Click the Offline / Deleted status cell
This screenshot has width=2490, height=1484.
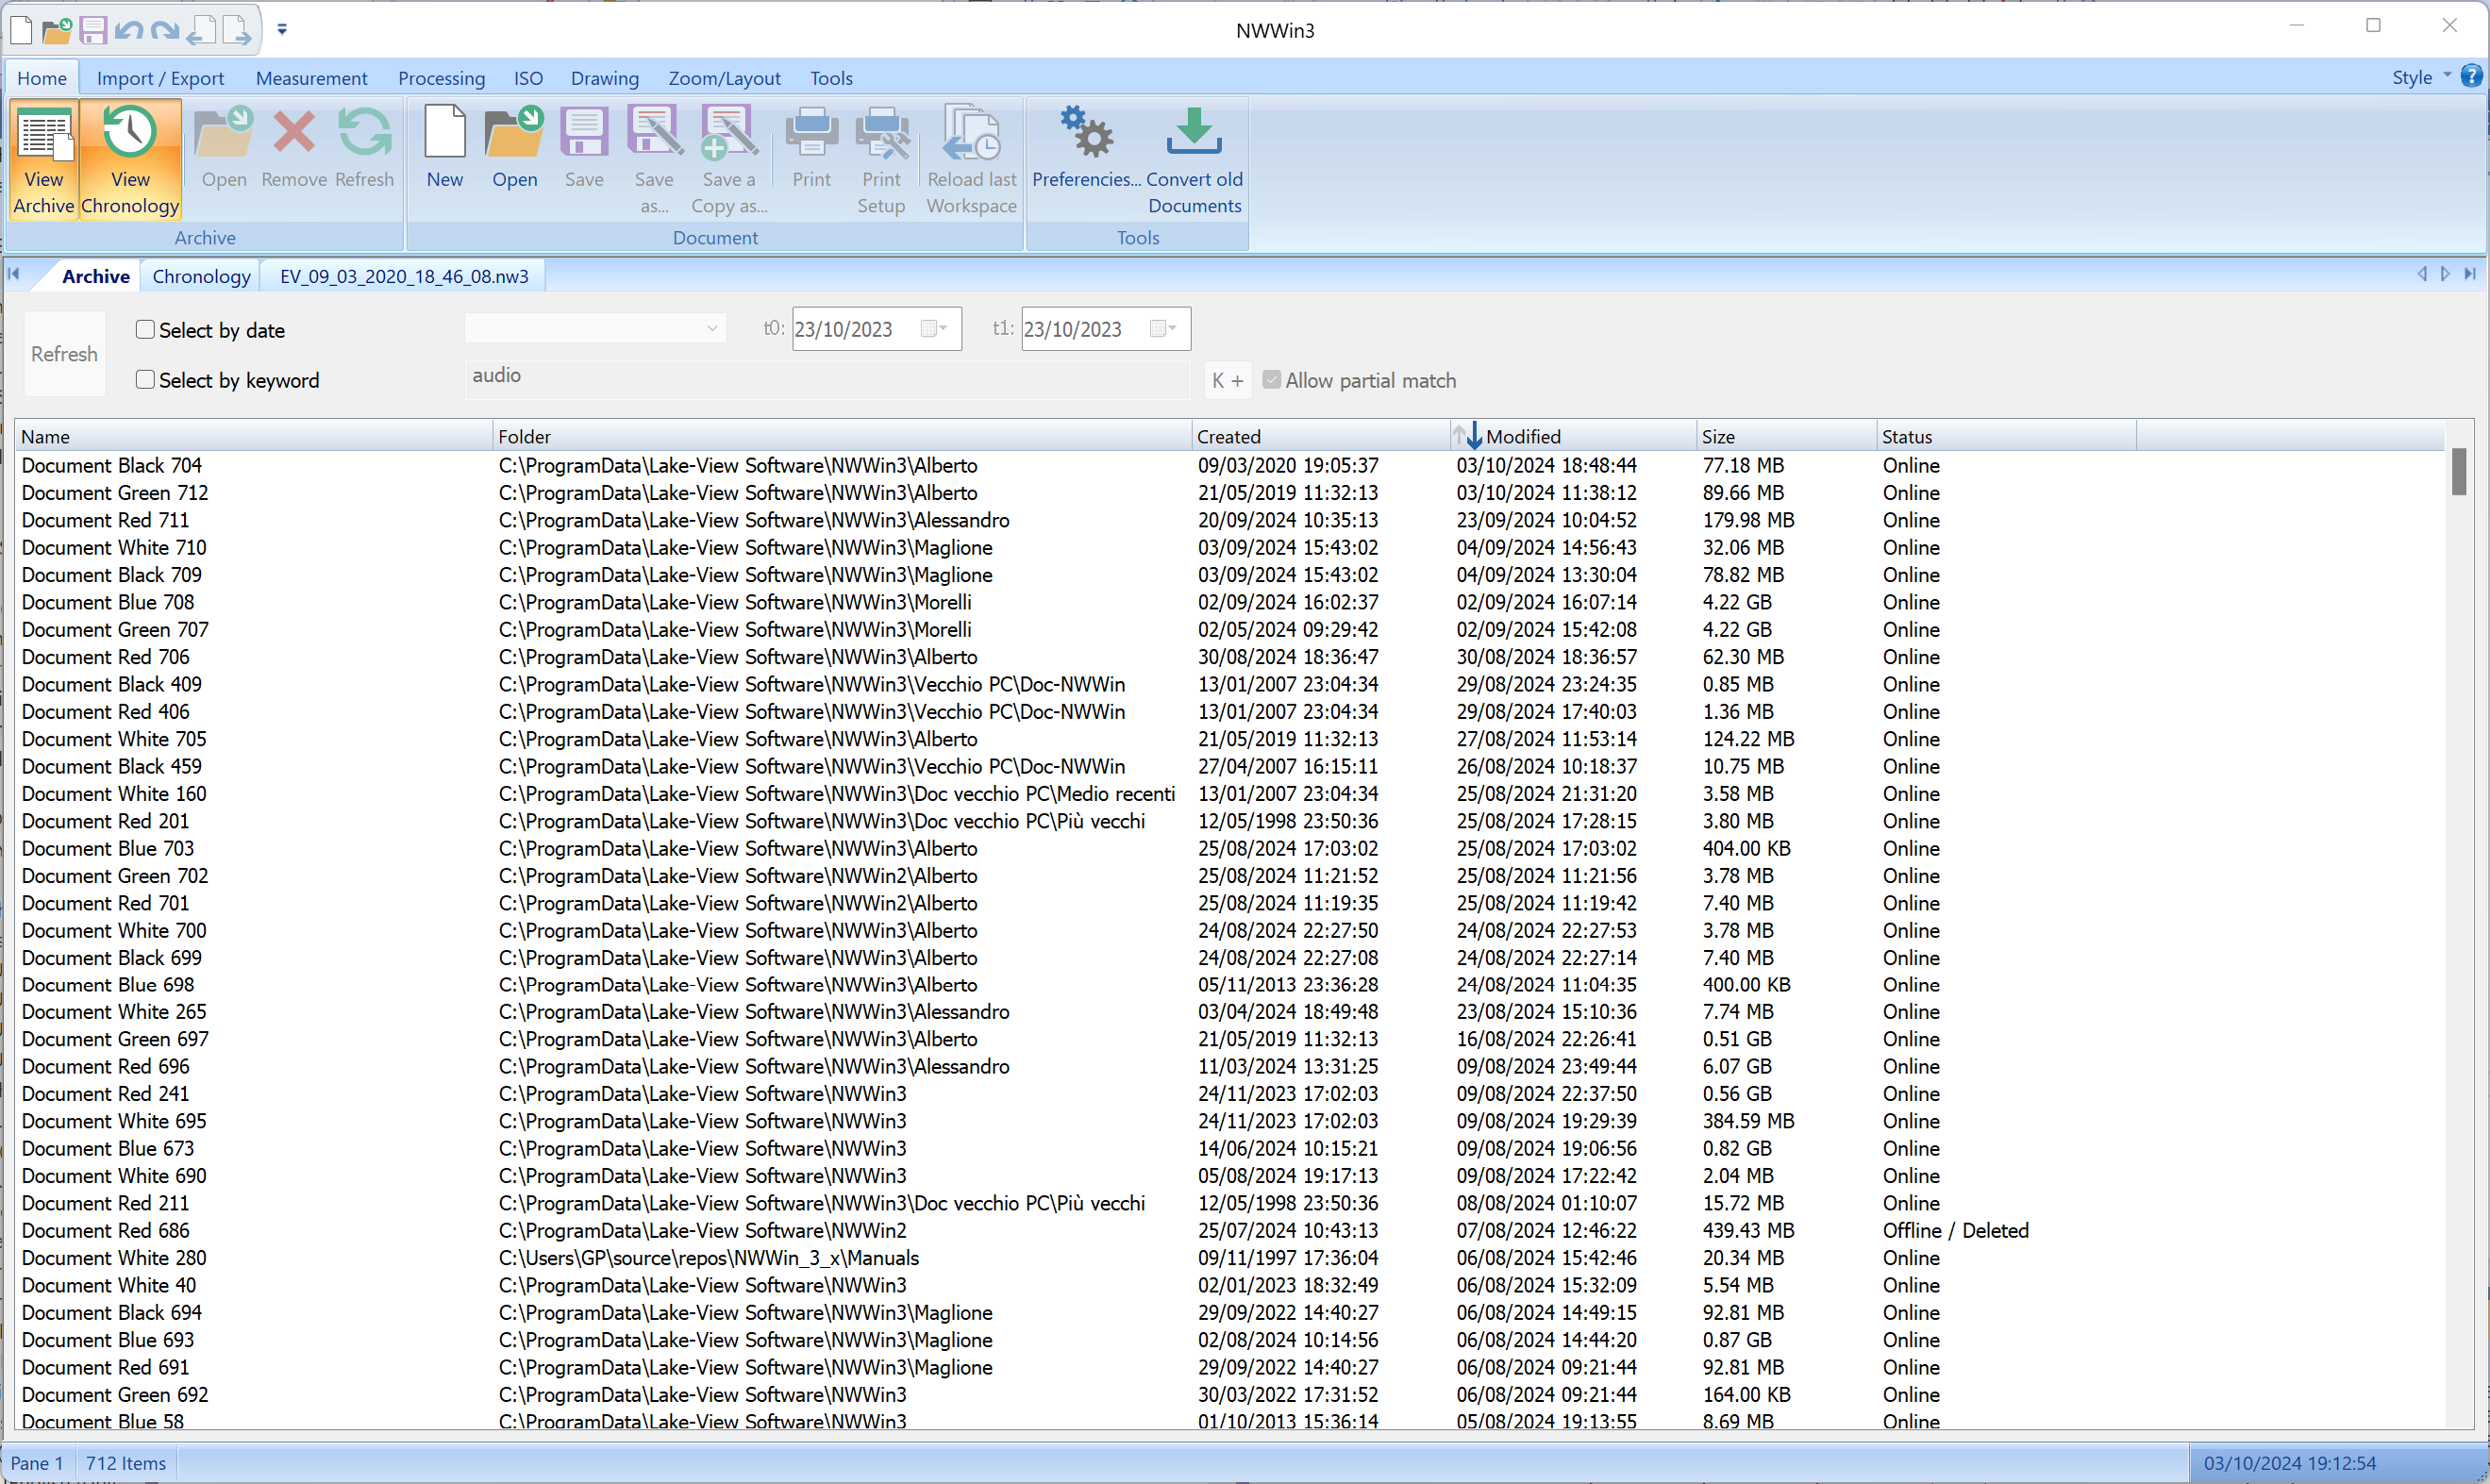[1955, 1230]
